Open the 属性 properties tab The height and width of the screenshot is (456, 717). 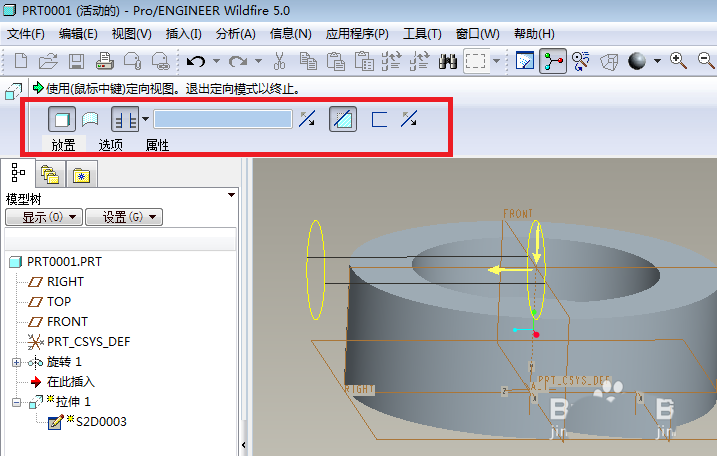point(157,145)
